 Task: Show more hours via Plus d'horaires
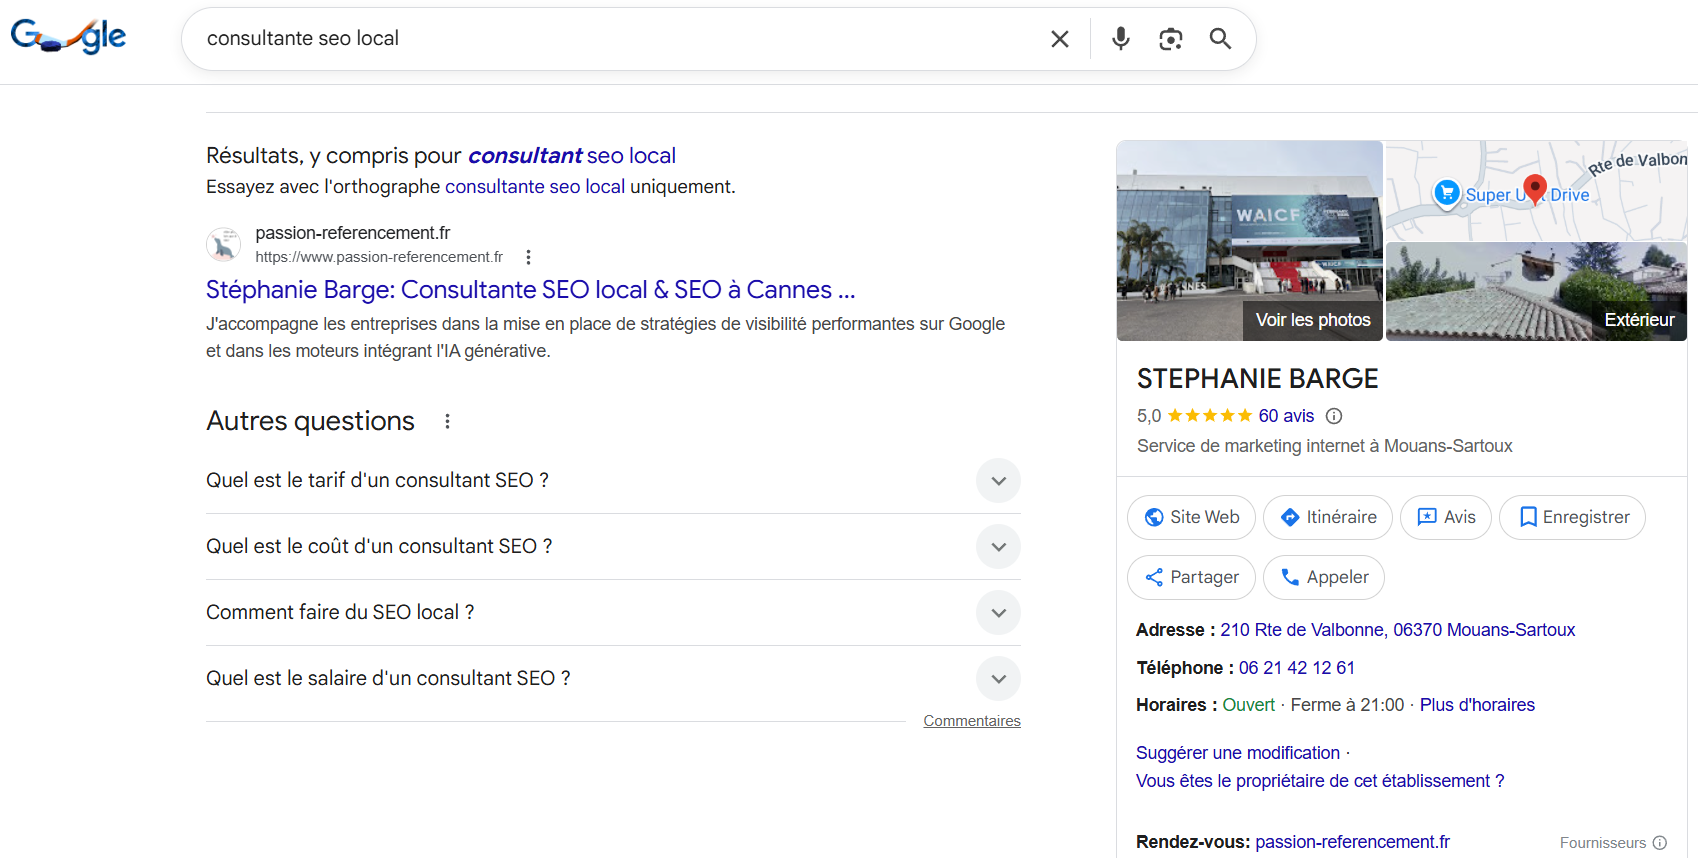[1477, 705]
